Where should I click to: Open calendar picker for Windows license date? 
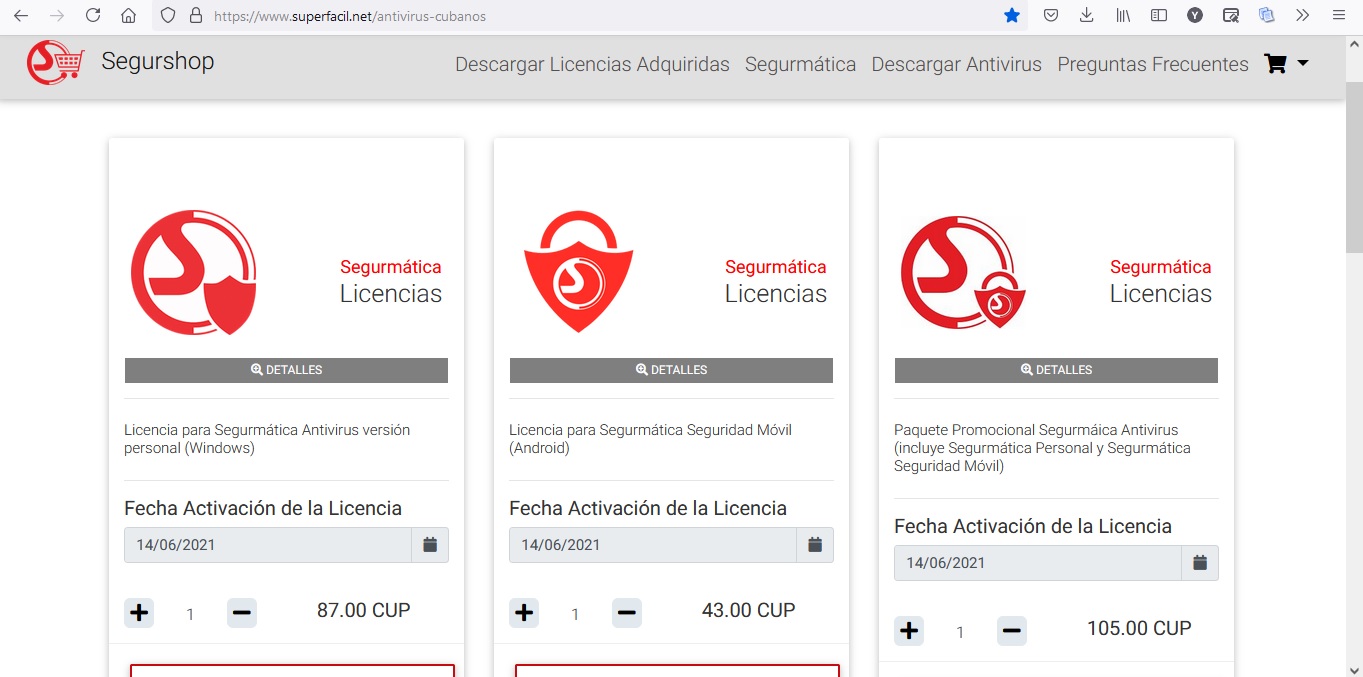tap(430, 545)
